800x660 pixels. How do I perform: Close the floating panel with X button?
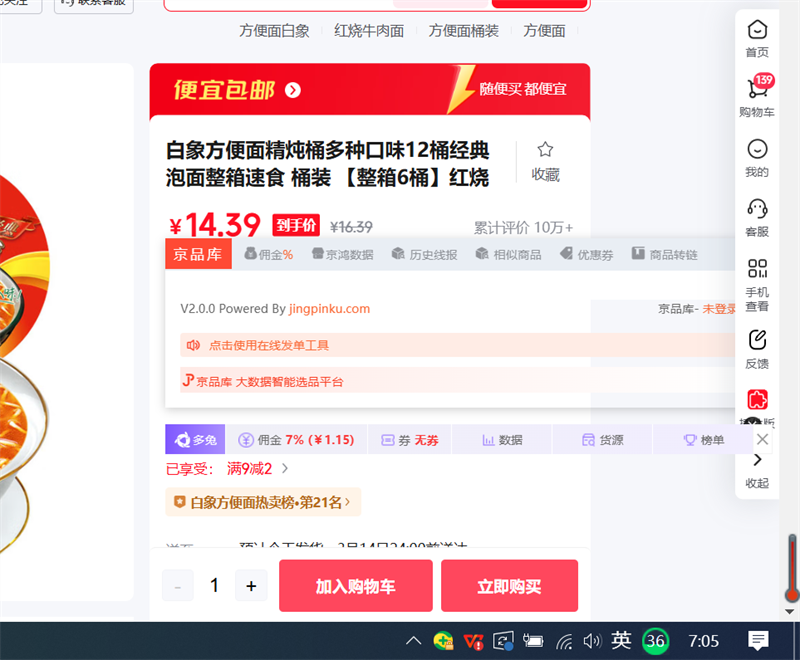pyautogui.click(x=763, y=440)
